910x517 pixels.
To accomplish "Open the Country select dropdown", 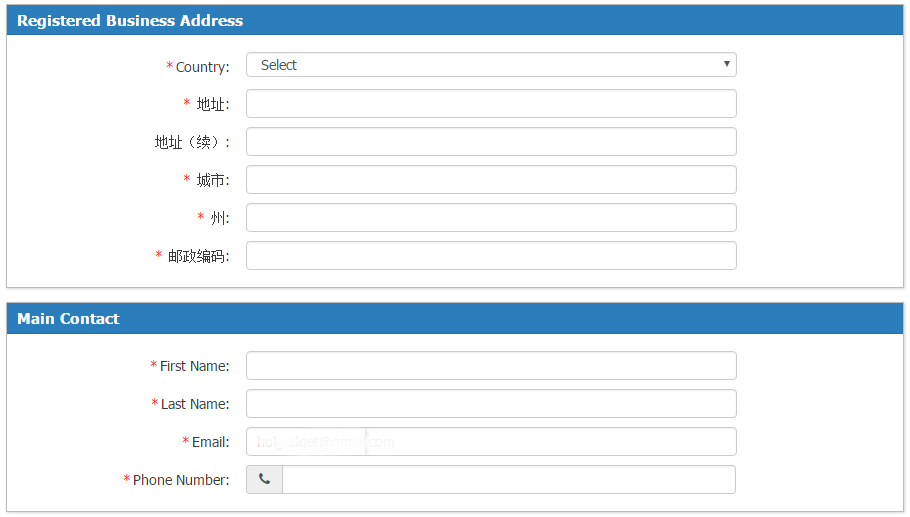I will [x=491, y=65].
